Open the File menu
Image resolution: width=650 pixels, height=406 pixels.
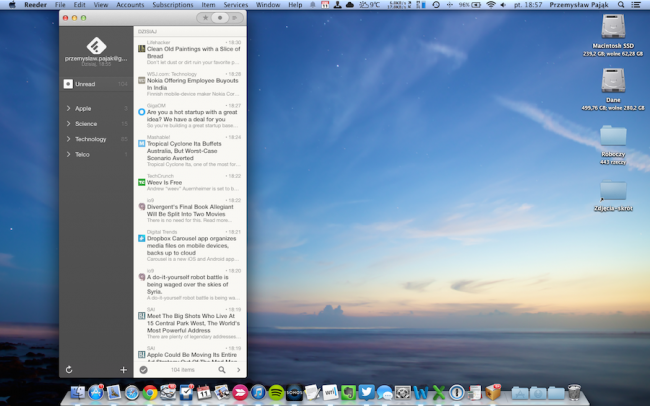coord(60,5)
